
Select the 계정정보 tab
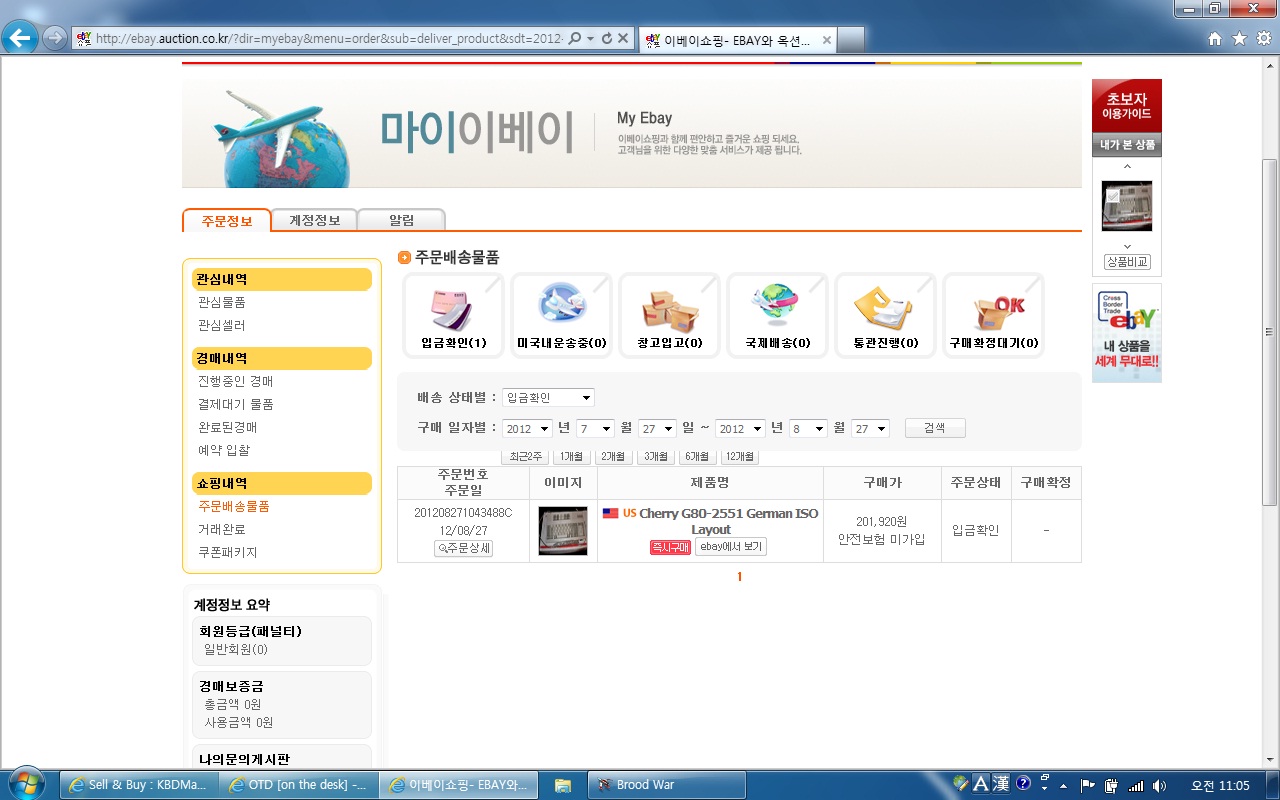click(314, 220)
